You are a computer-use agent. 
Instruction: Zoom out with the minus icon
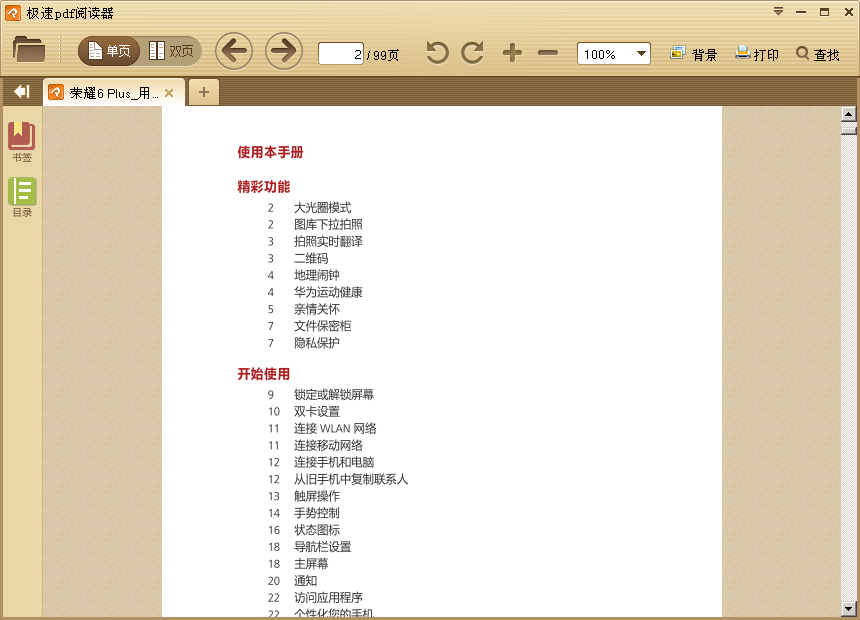pyautogui.click(x=546, y=53)
